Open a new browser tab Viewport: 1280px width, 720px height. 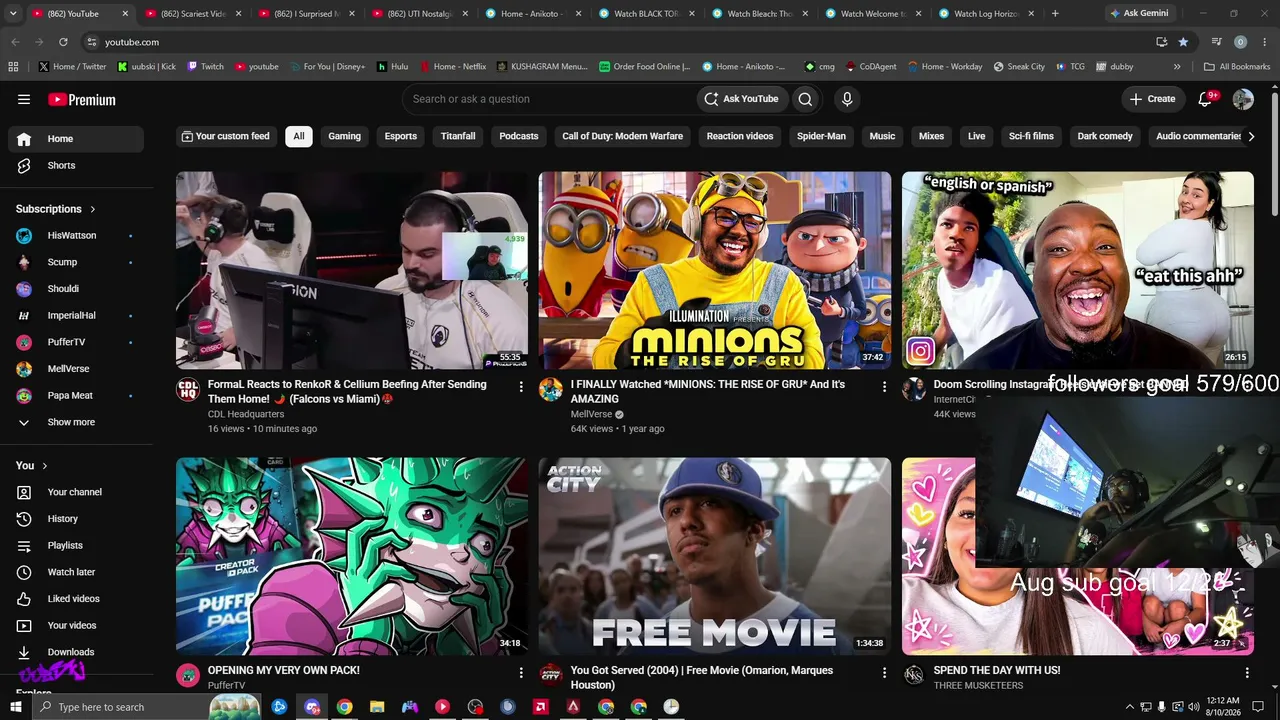[x=1055, y=14]
